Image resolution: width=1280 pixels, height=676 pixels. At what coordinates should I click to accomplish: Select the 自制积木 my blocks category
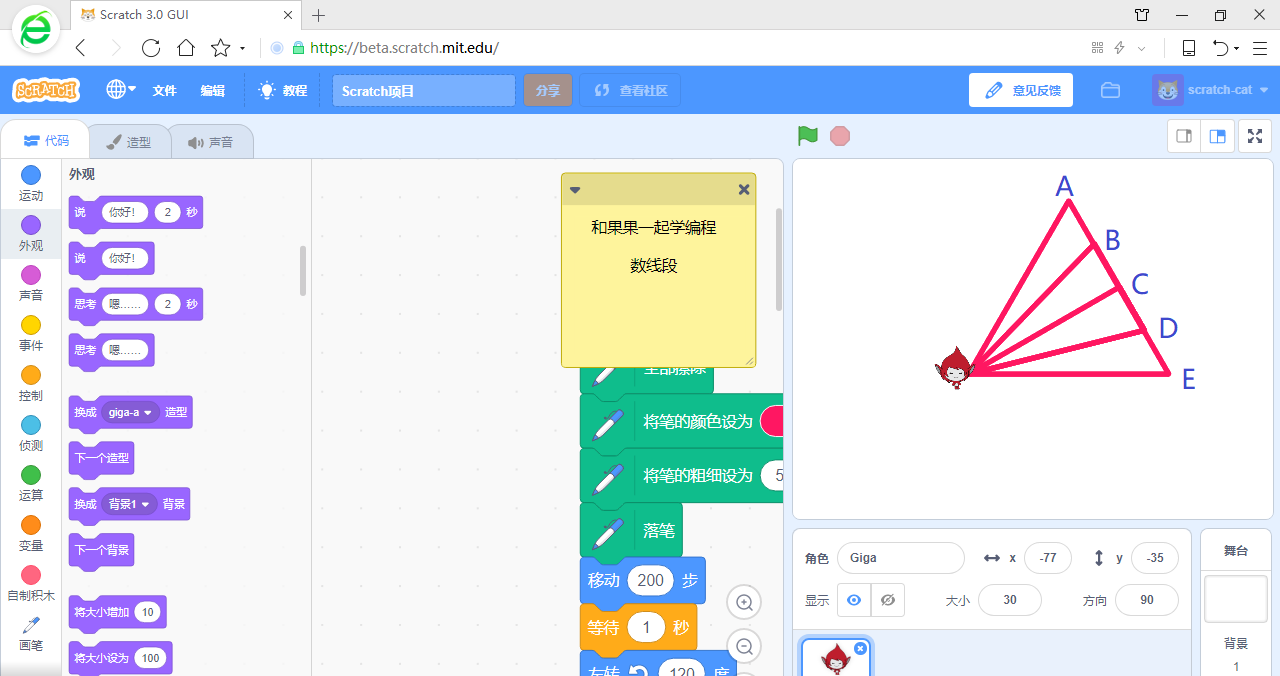[31, 584]
